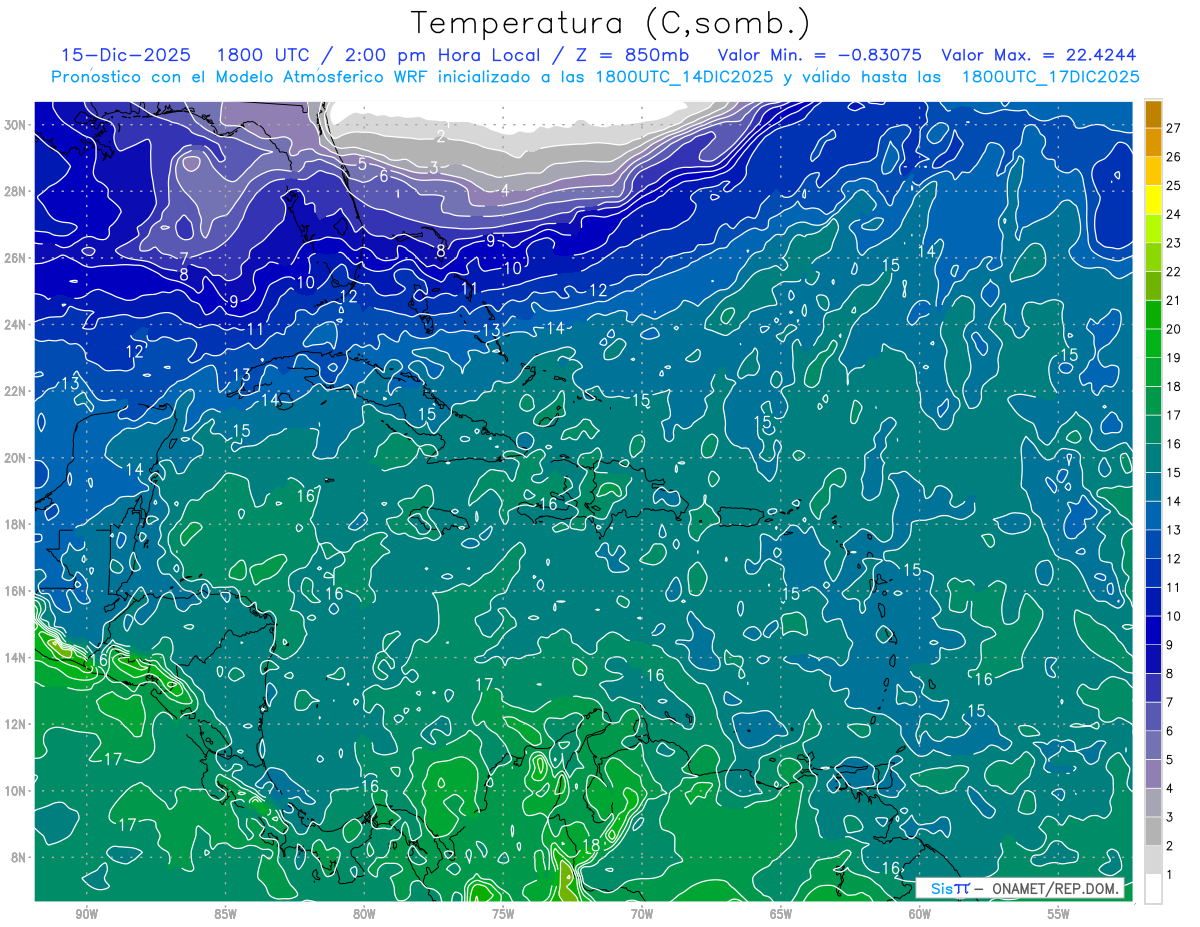Click the color scale swatch between 19 and 20
Screen dimensions: 1200x927
[1153, 343]
